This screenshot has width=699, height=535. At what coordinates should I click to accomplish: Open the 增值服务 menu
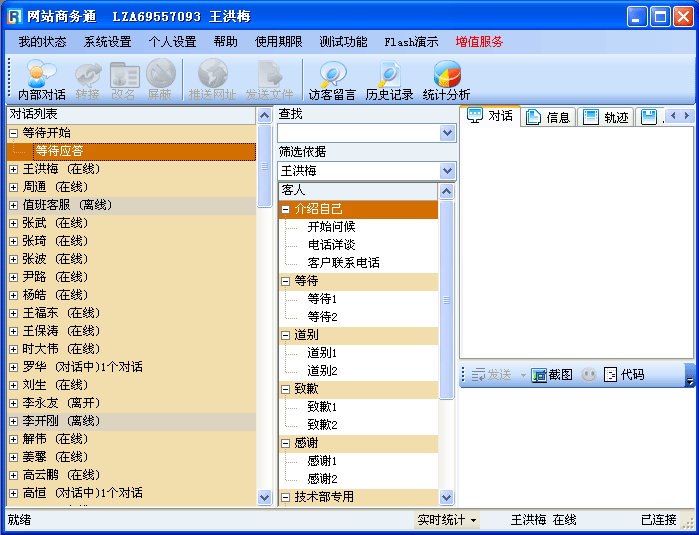pos(479,42)
